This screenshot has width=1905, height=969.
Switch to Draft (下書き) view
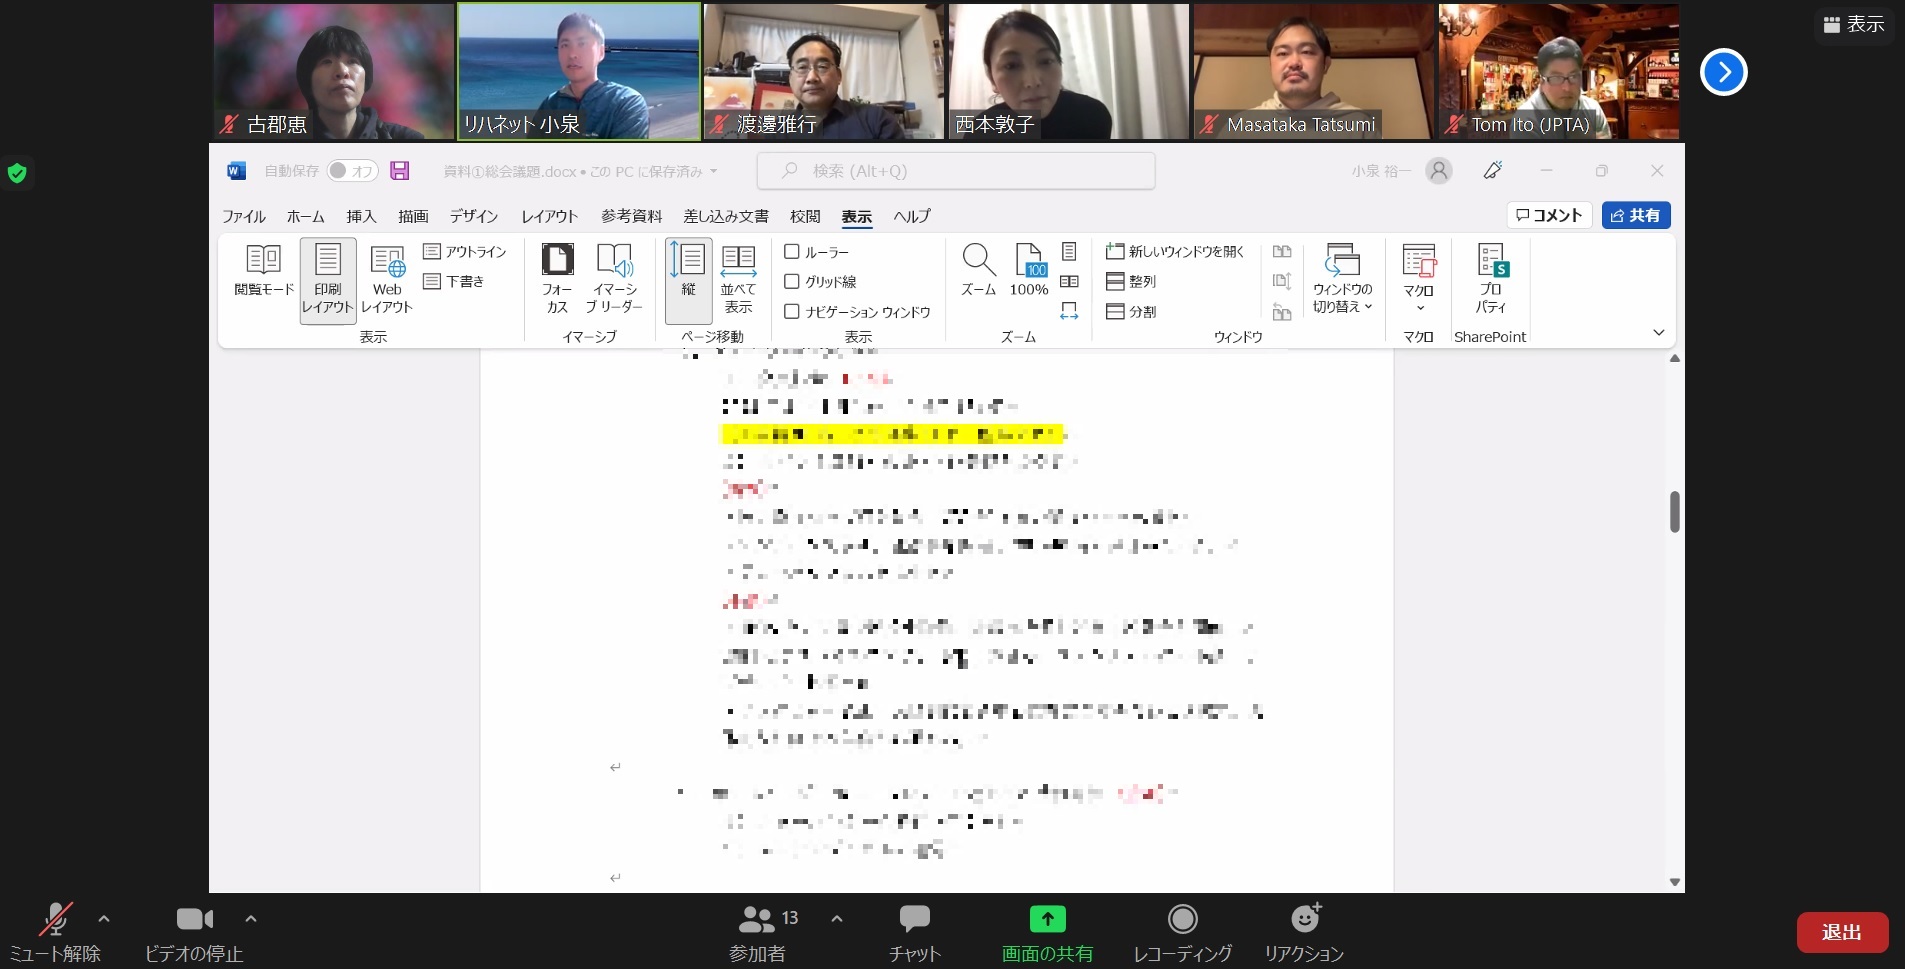pyautogui.click(x=454, y=281)
